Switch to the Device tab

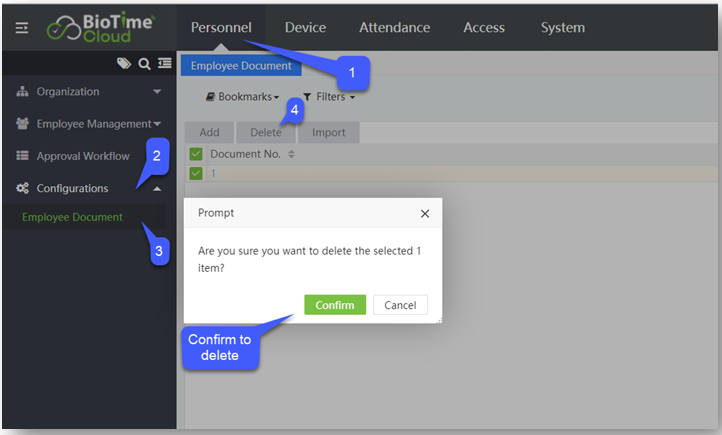click(x=305, y=27)
